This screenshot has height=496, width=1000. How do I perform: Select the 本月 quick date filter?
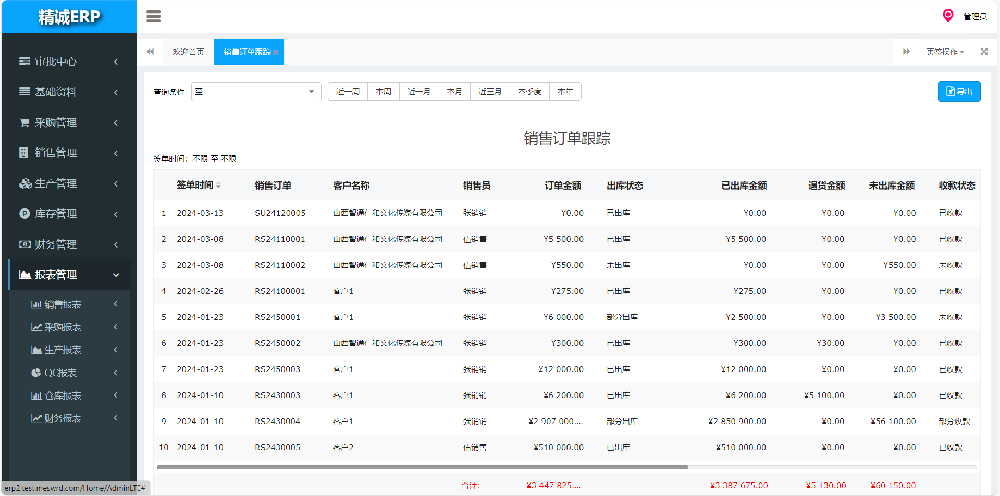pos(454,92)
